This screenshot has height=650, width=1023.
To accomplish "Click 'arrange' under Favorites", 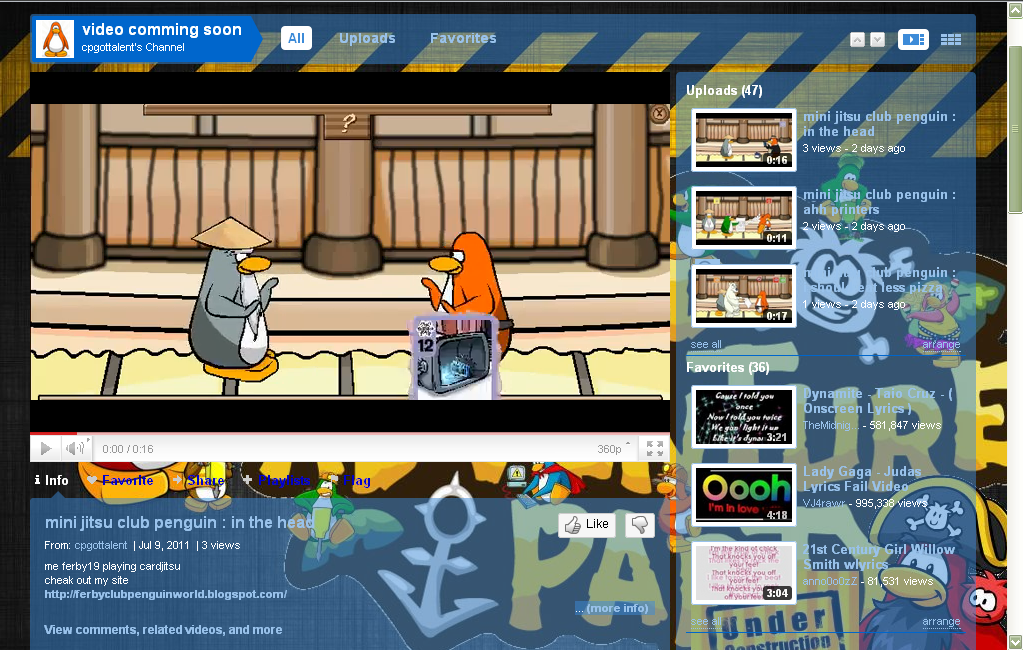I will tap(941, 621).
